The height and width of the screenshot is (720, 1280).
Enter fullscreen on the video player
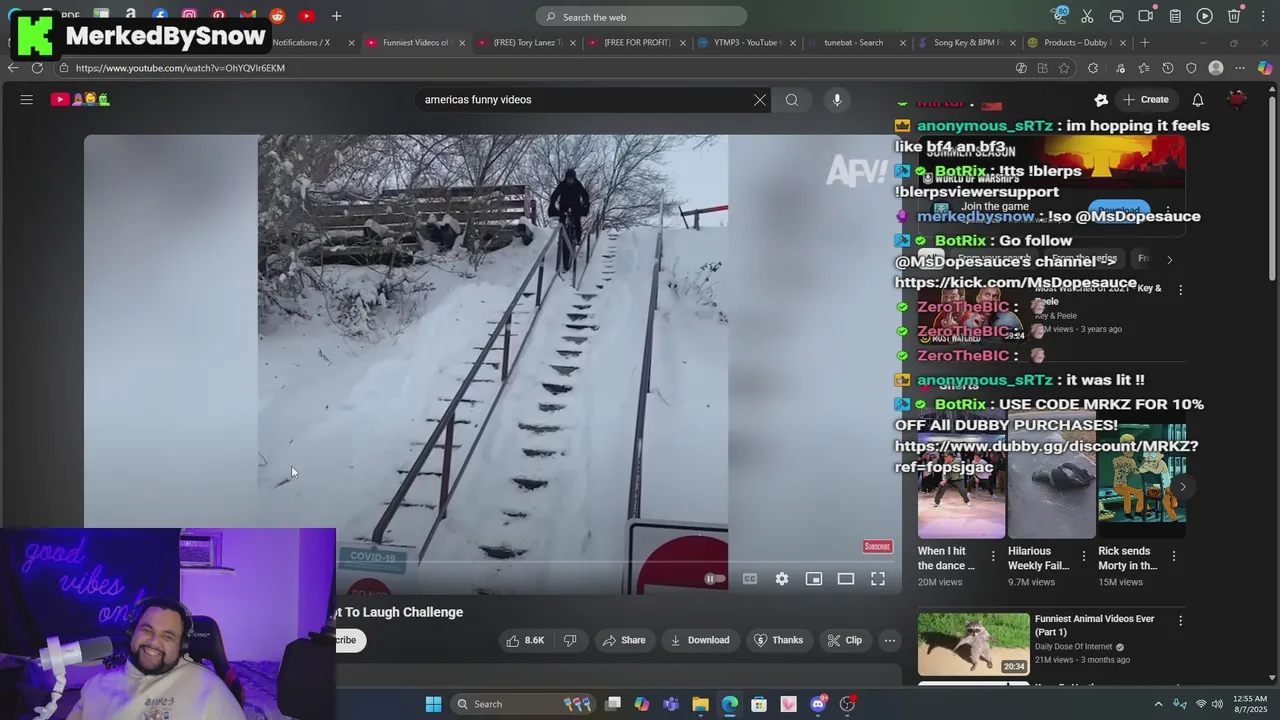coord(878,579)
